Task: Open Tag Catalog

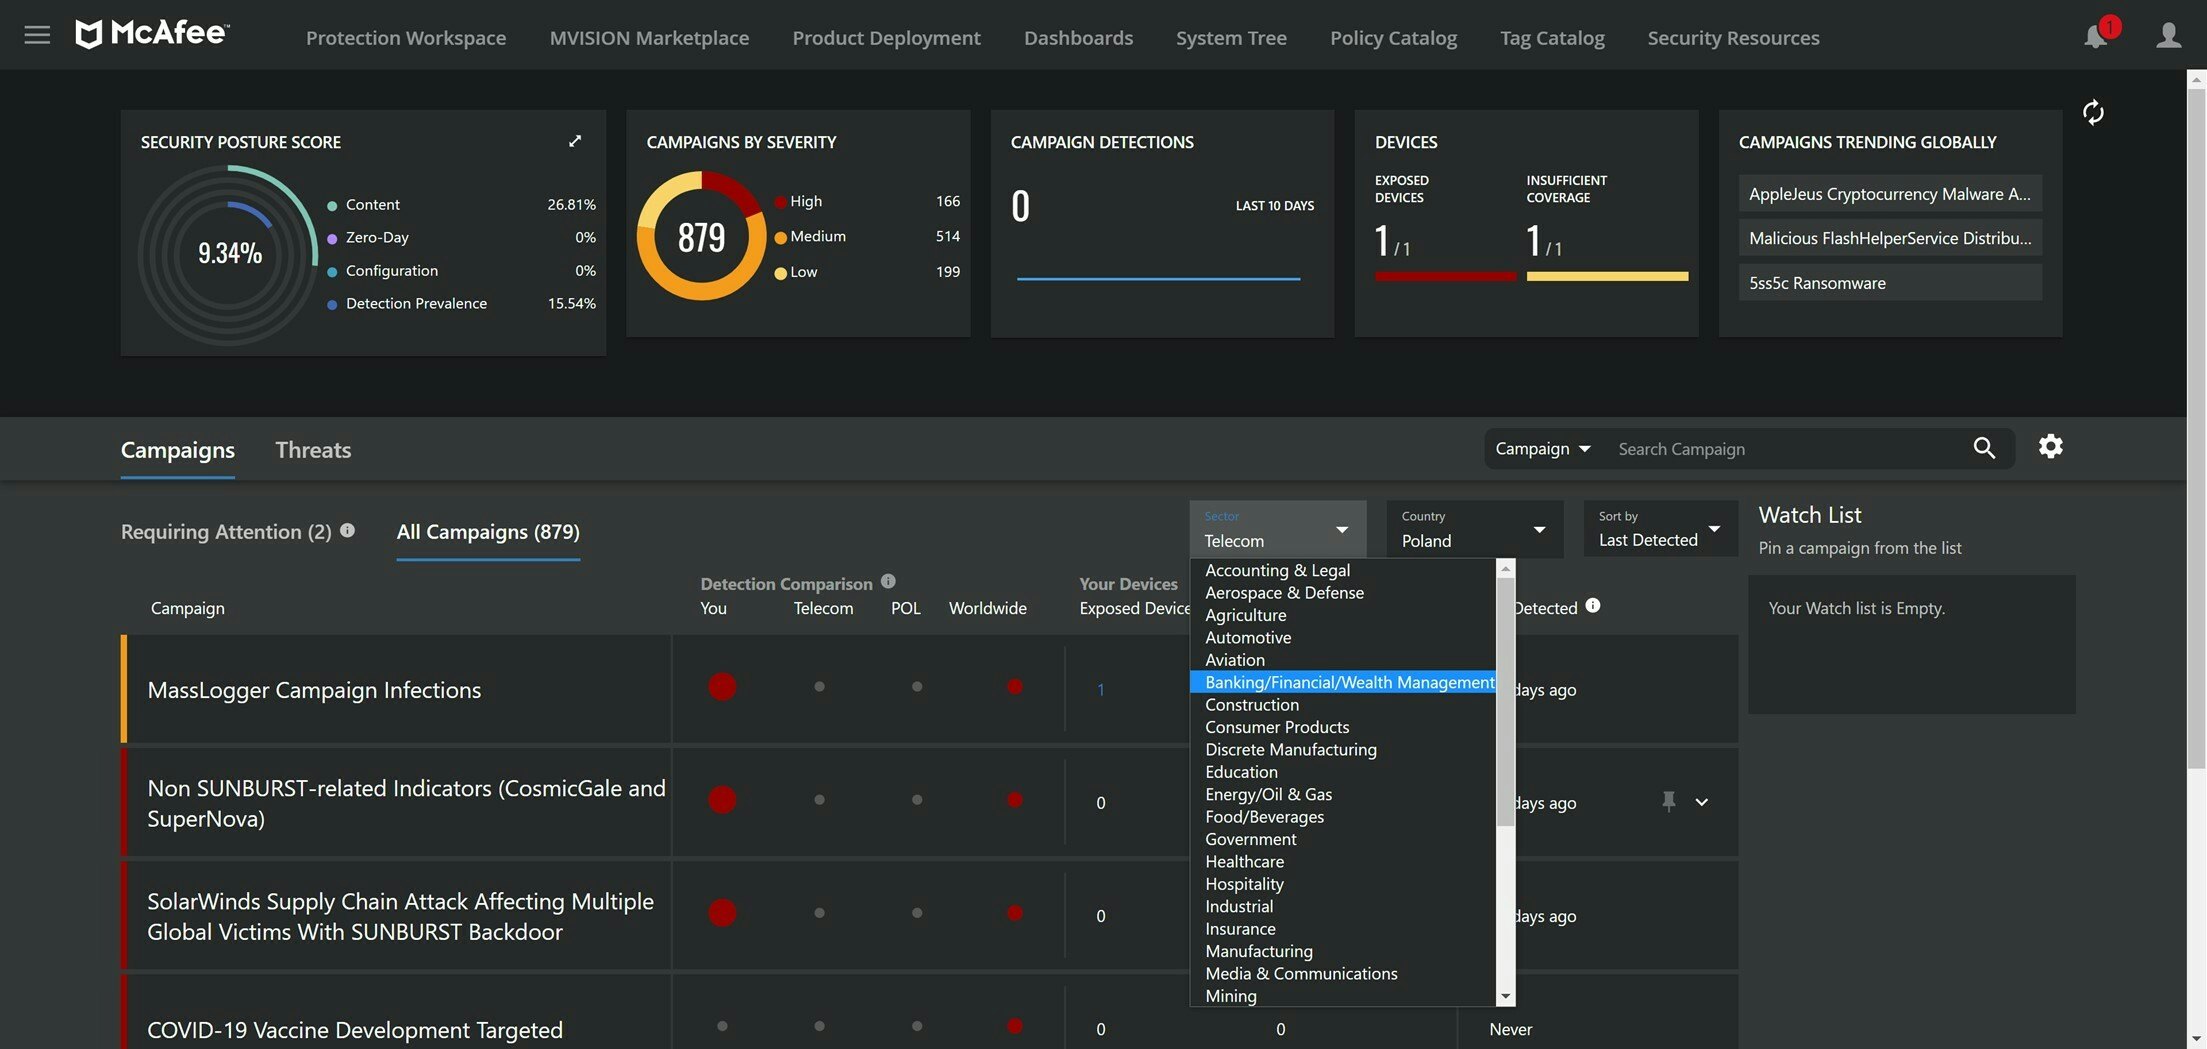Action: (1552, 38)
